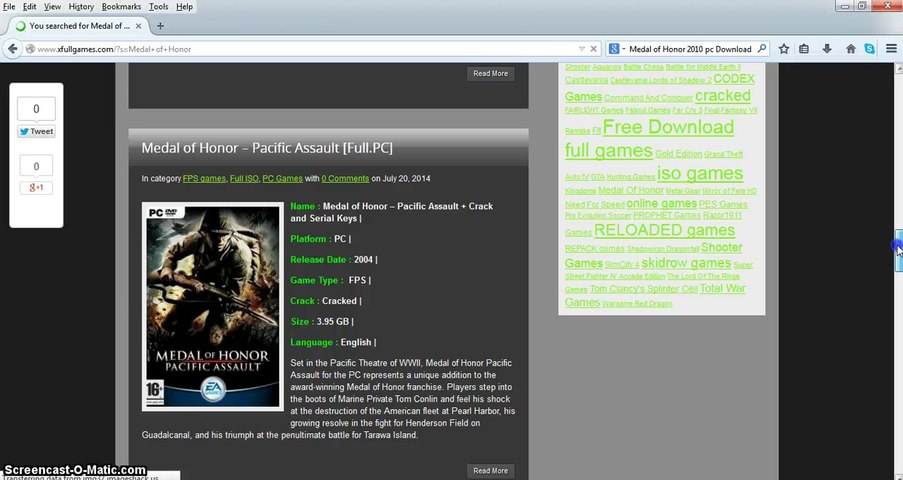Click Read More under Pacific Assault description
903x480 pixels.
tap(491, 470)
